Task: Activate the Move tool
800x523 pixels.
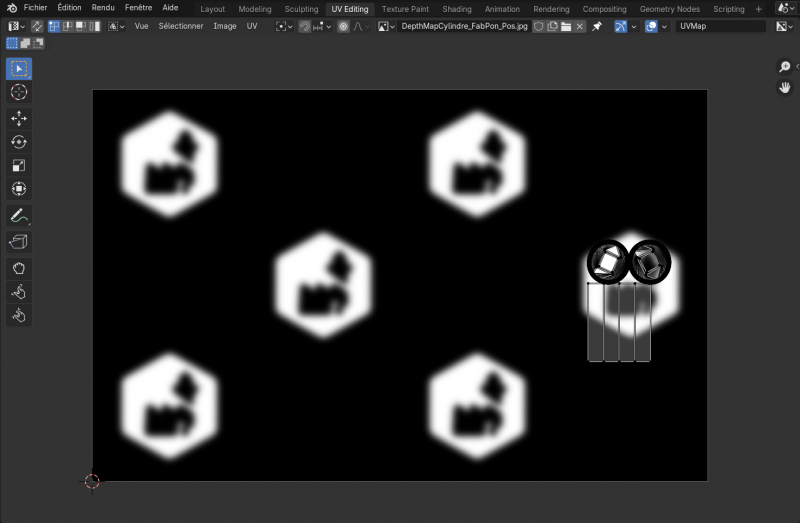Action: 19,118
